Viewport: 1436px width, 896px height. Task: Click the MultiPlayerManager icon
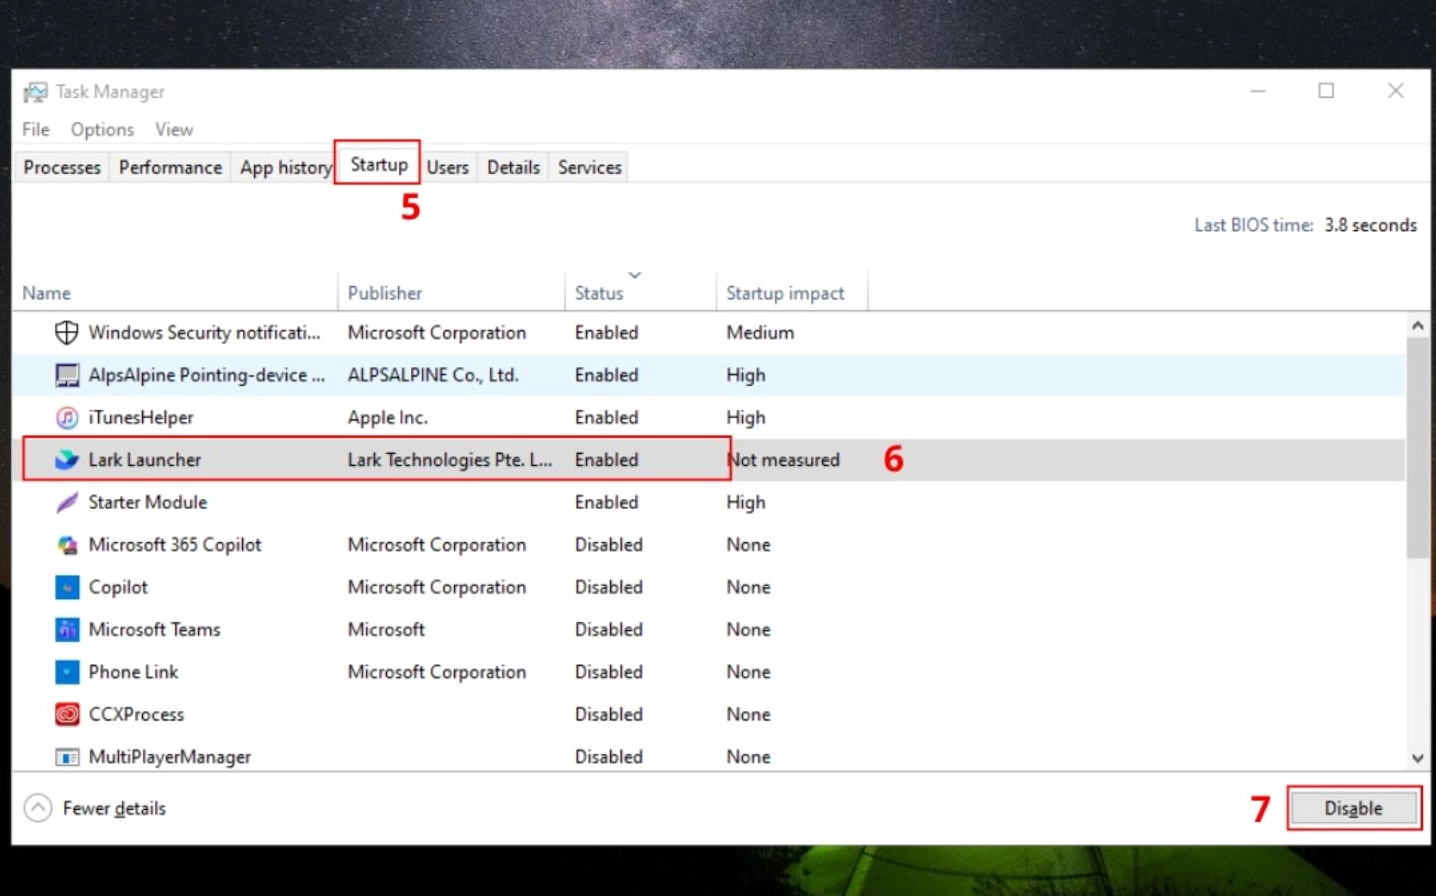66,756
